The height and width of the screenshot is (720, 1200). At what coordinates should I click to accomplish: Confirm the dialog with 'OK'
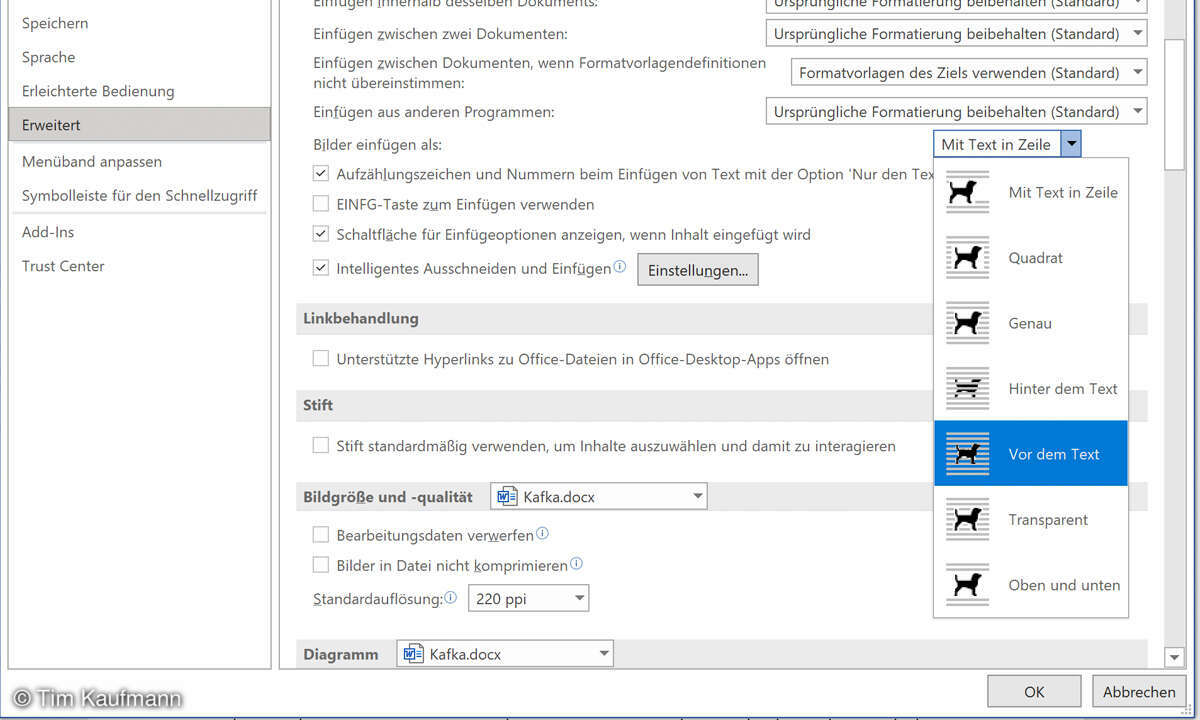click(1034, 691)
